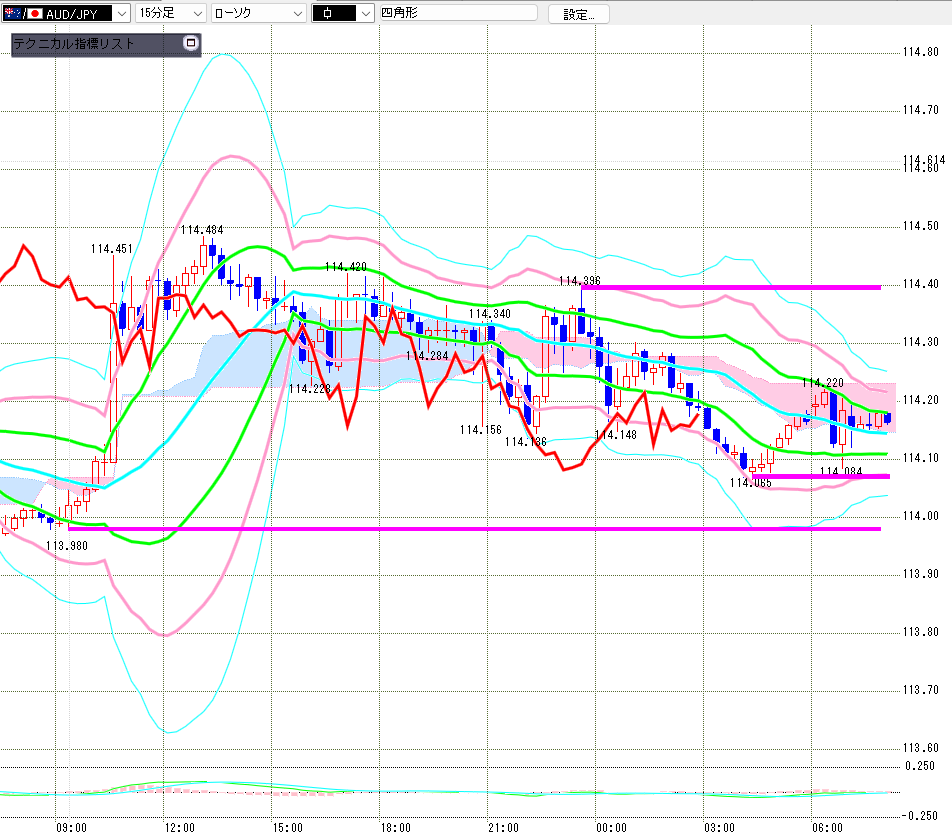Image resolution: width=952 pixels, height=836 pixels.
Task: Click the 114.50 price axis label
Action: tap(920, 226)
